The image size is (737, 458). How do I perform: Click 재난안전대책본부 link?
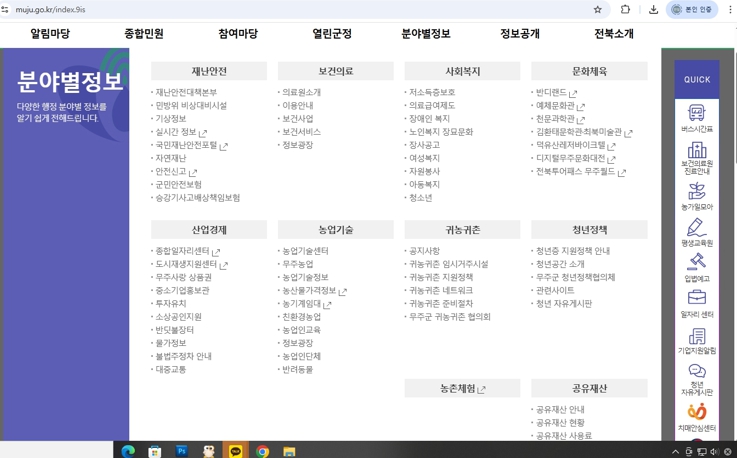(186, 92)
